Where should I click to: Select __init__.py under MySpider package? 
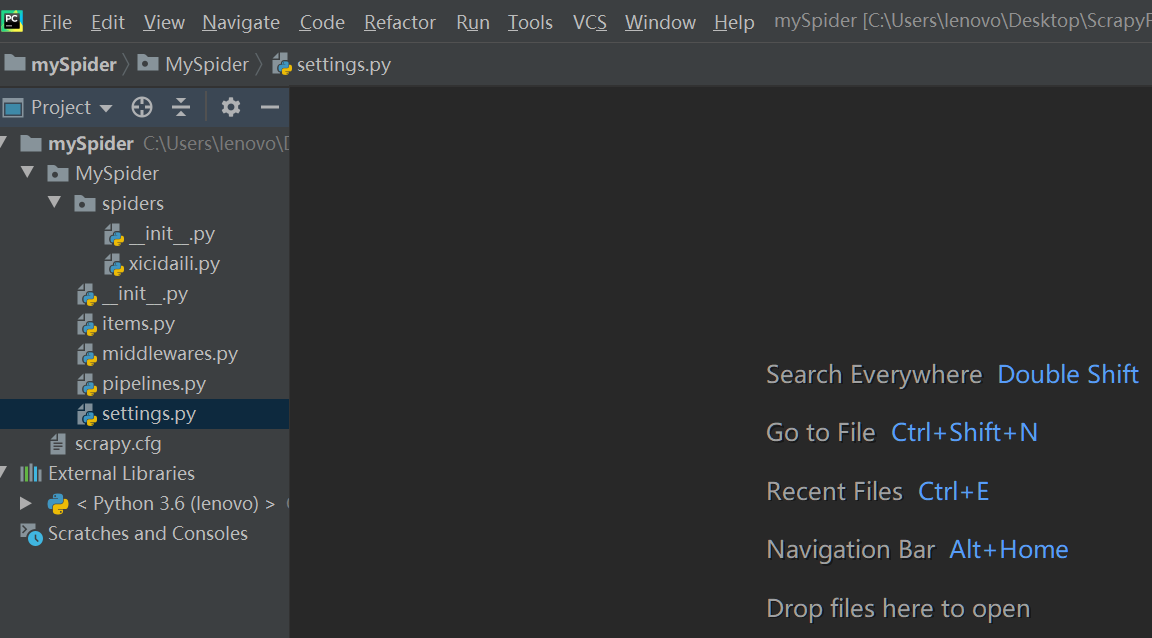pyautogui.click(x=145, y=294)
